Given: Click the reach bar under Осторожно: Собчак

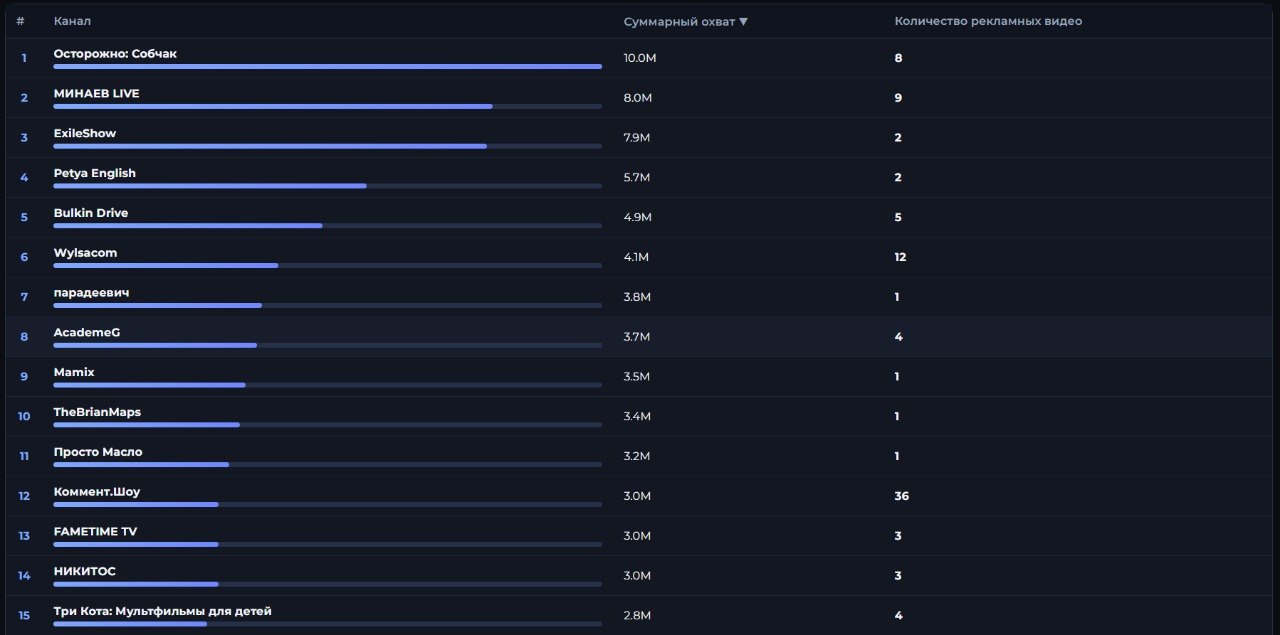Looking at the screenshot, I should pos(327,67).
